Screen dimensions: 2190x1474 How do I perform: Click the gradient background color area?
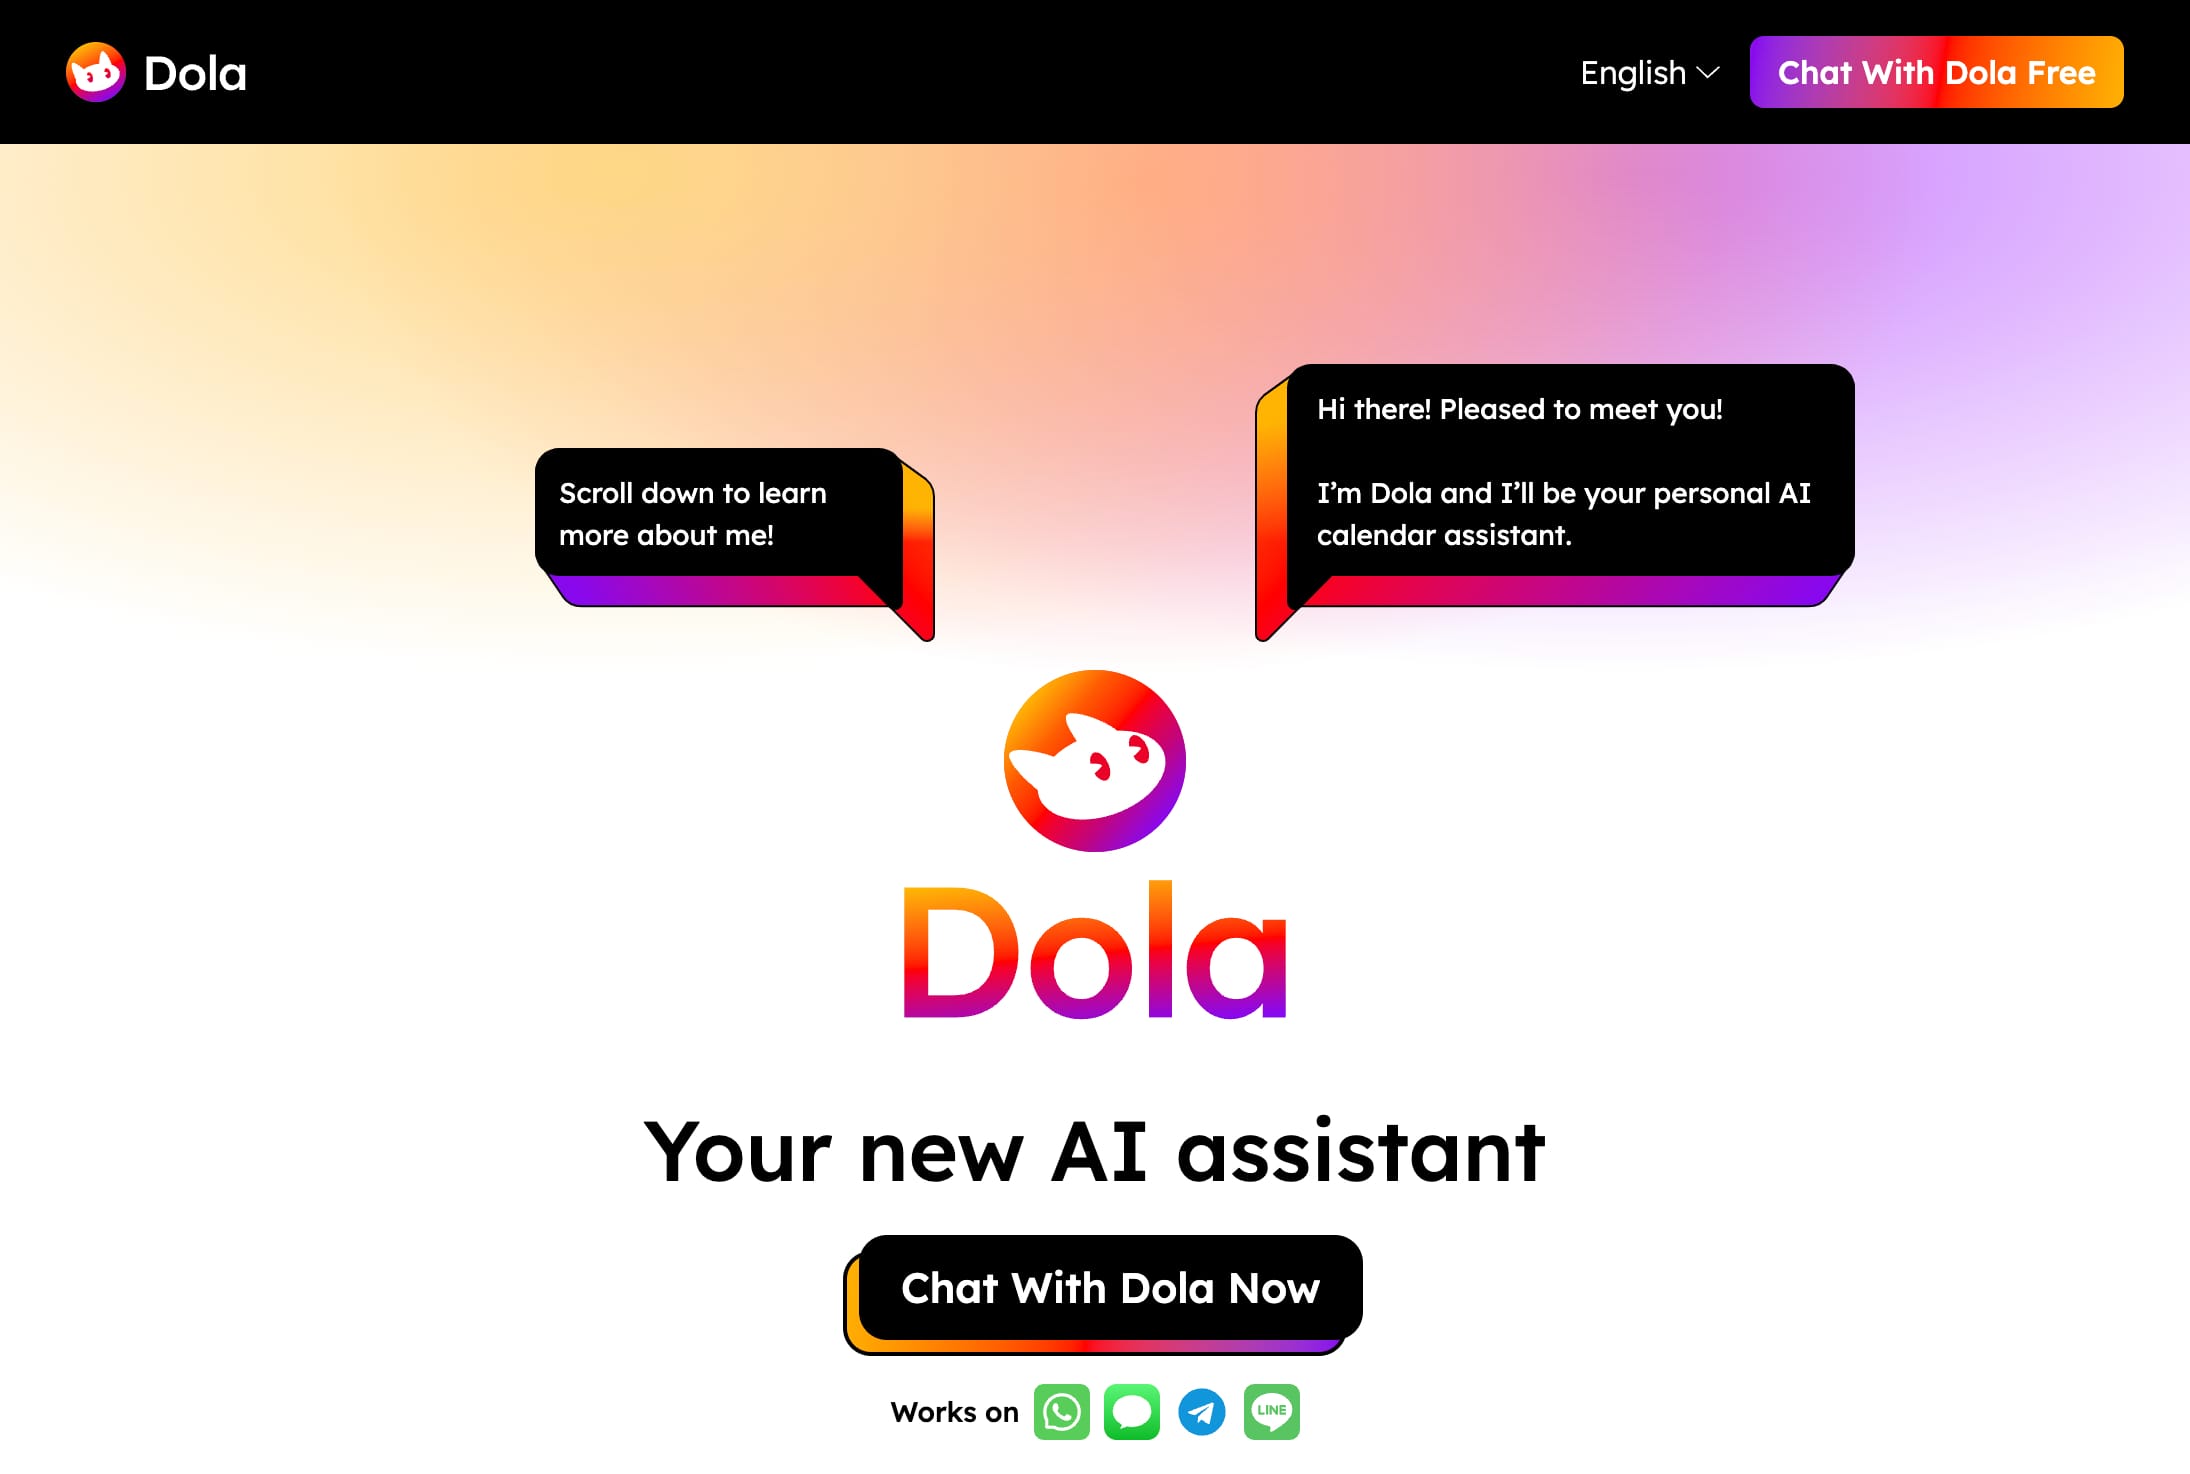pos(329,247)
